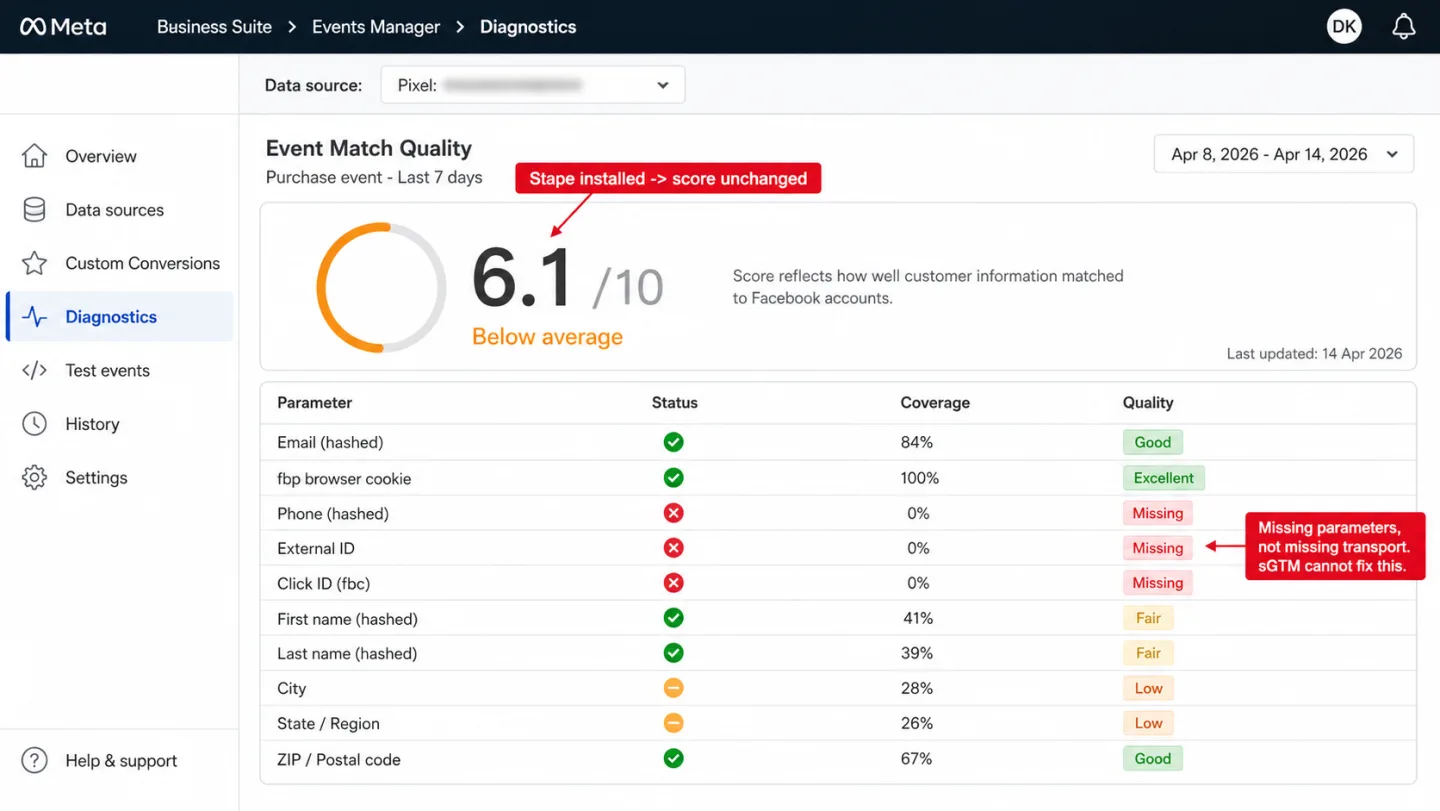The height and width of the screenshot is (811, 1440).
Task: Click red X status for Phone (hashed)
Action: 674,513
